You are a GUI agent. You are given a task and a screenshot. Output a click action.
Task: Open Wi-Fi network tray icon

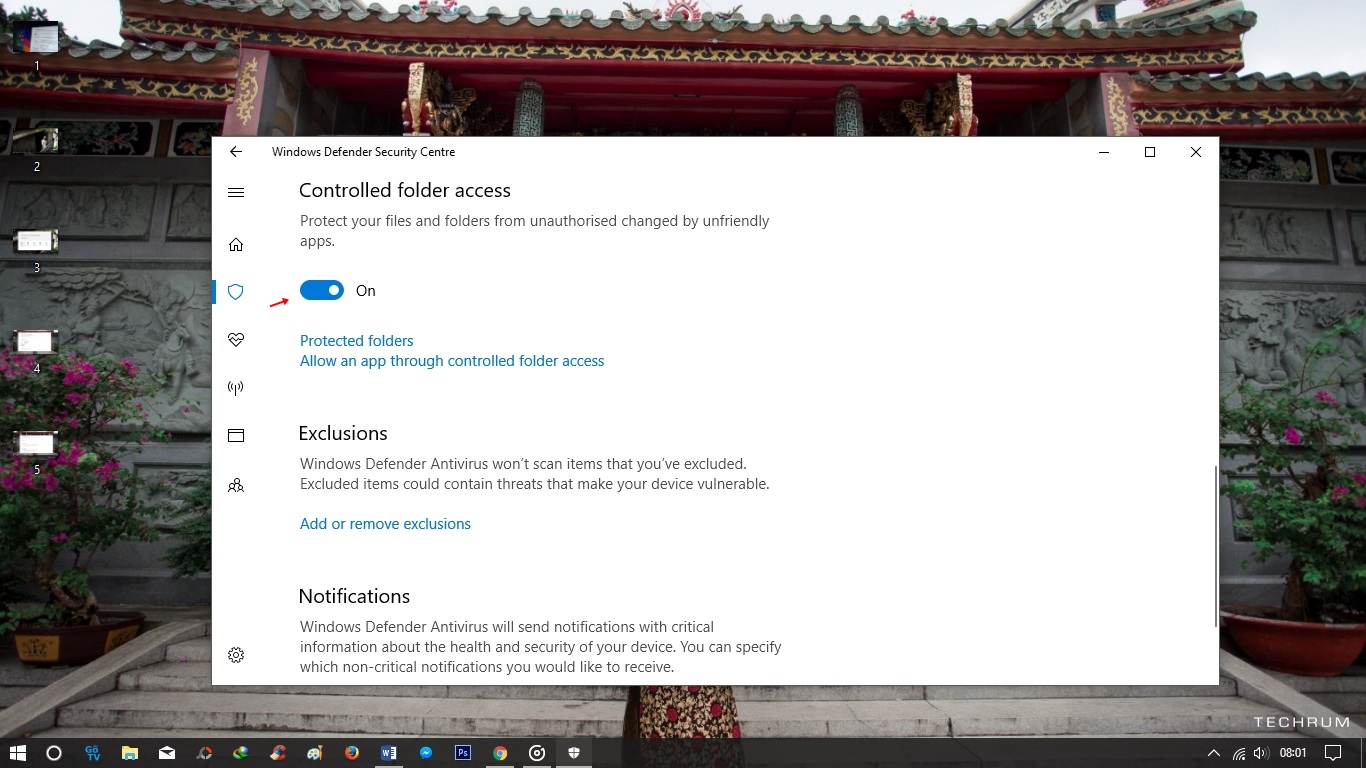point(1240,753)
